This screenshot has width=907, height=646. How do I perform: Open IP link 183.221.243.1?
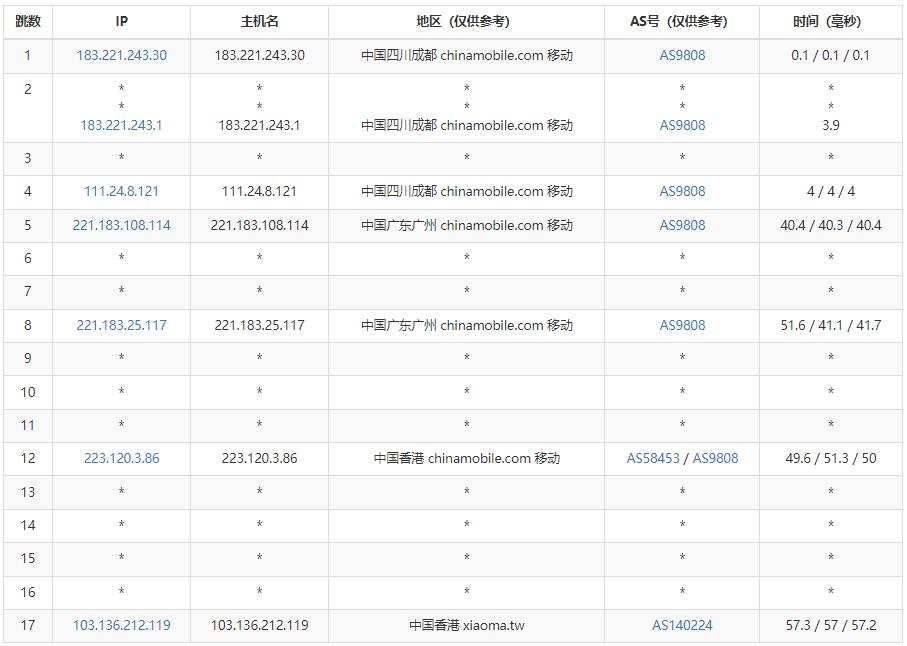point(121,125)
